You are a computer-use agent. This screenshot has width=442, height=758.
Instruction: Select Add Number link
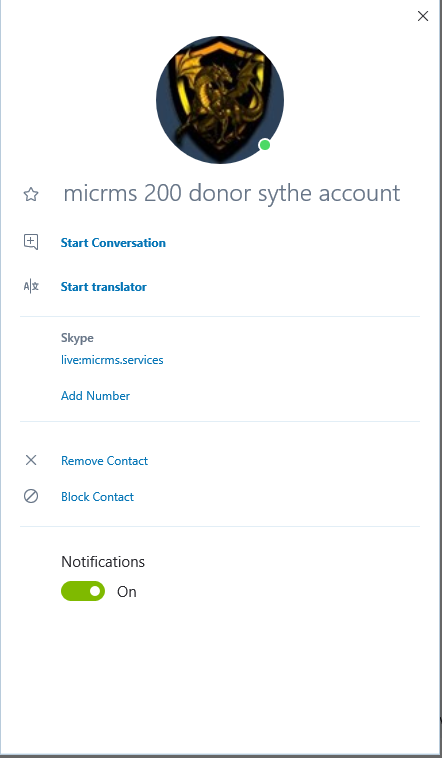(95, 396)
